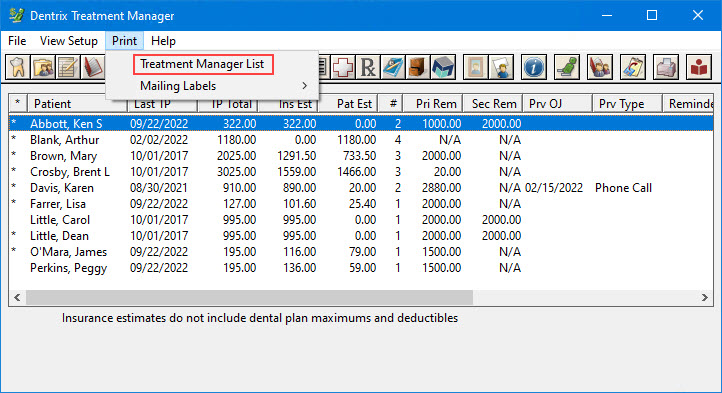Open the brown cabinet Document Center icon
The height and width of the screenshot is (393, 722).
418,68
